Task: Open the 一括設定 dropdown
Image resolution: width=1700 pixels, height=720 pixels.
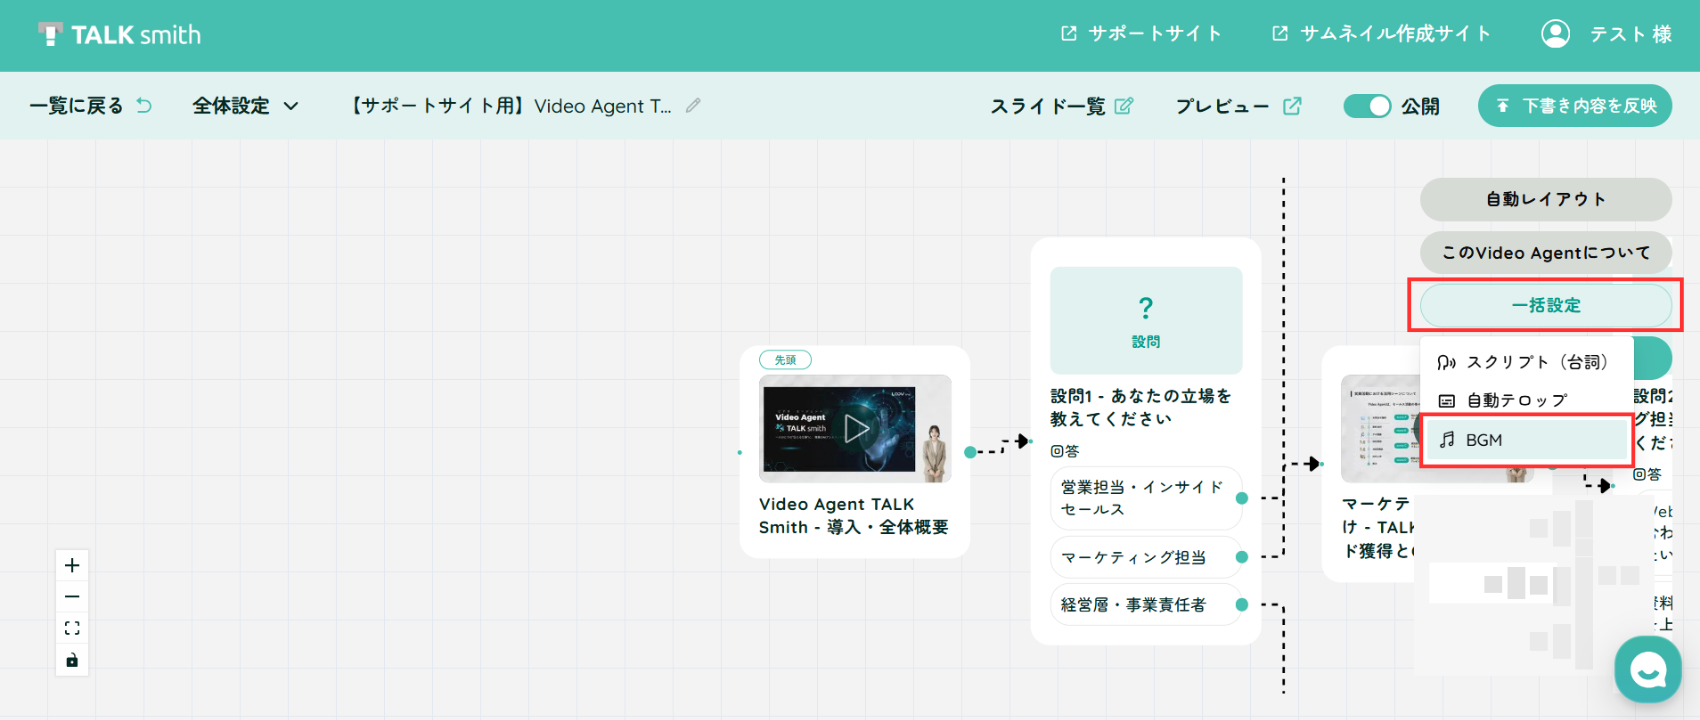Action: 1546,306
